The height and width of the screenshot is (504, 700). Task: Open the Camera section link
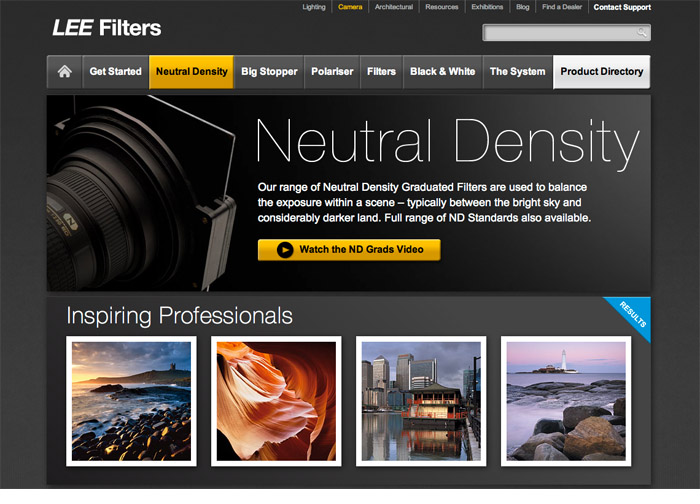pos(350,7)
